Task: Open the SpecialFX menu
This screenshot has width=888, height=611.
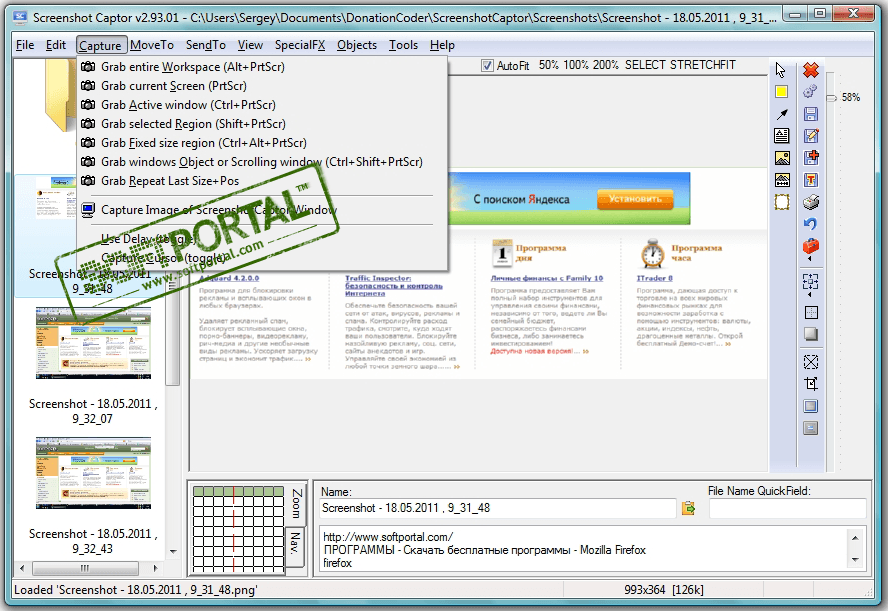Action: [x=300, y=45]
